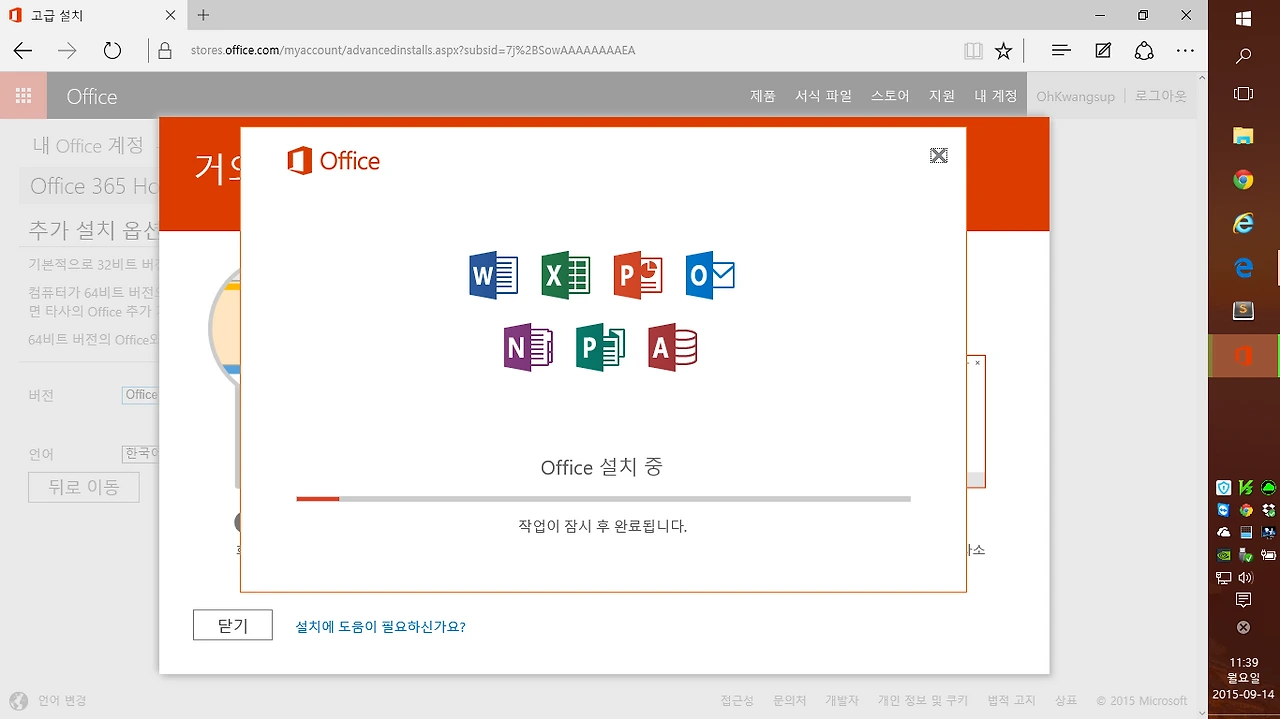
Task: Close the Office installer dialog
Action: point(938,155)
